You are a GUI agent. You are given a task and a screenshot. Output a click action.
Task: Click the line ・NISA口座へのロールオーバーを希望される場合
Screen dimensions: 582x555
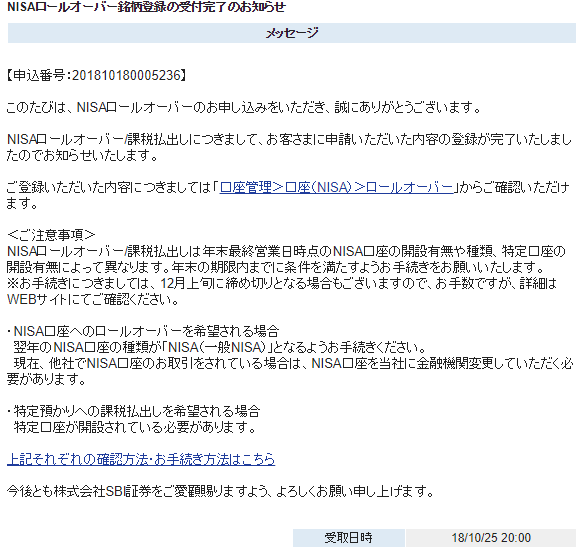(143, 331)
